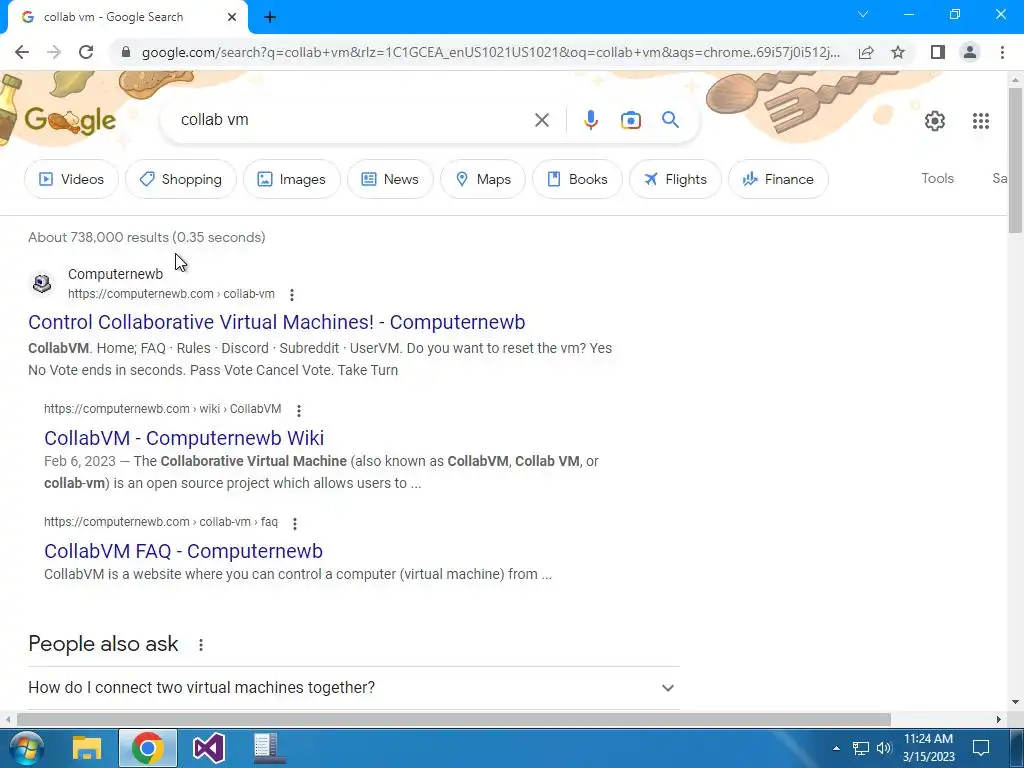Open Control Collaborative Virtual Machines! link
Screen dimensions: 1024x768
(x=277, y=322)
